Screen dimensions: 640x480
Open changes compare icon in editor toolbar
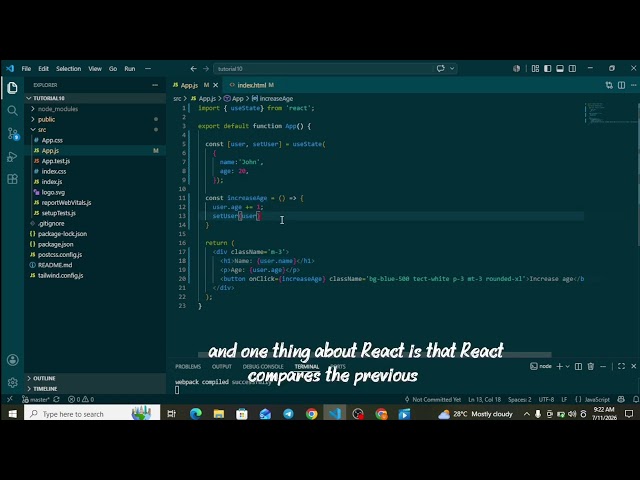(609, 85)
